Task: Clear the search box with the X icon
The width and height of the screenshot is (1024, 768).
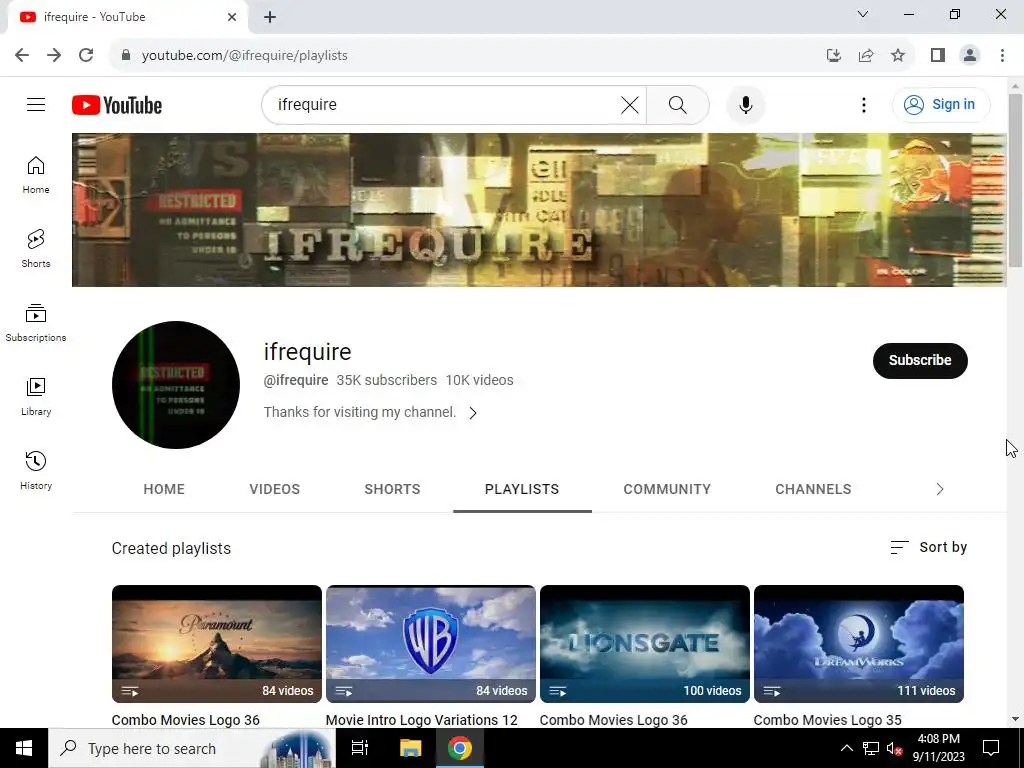Action: (x=630, y=104)
